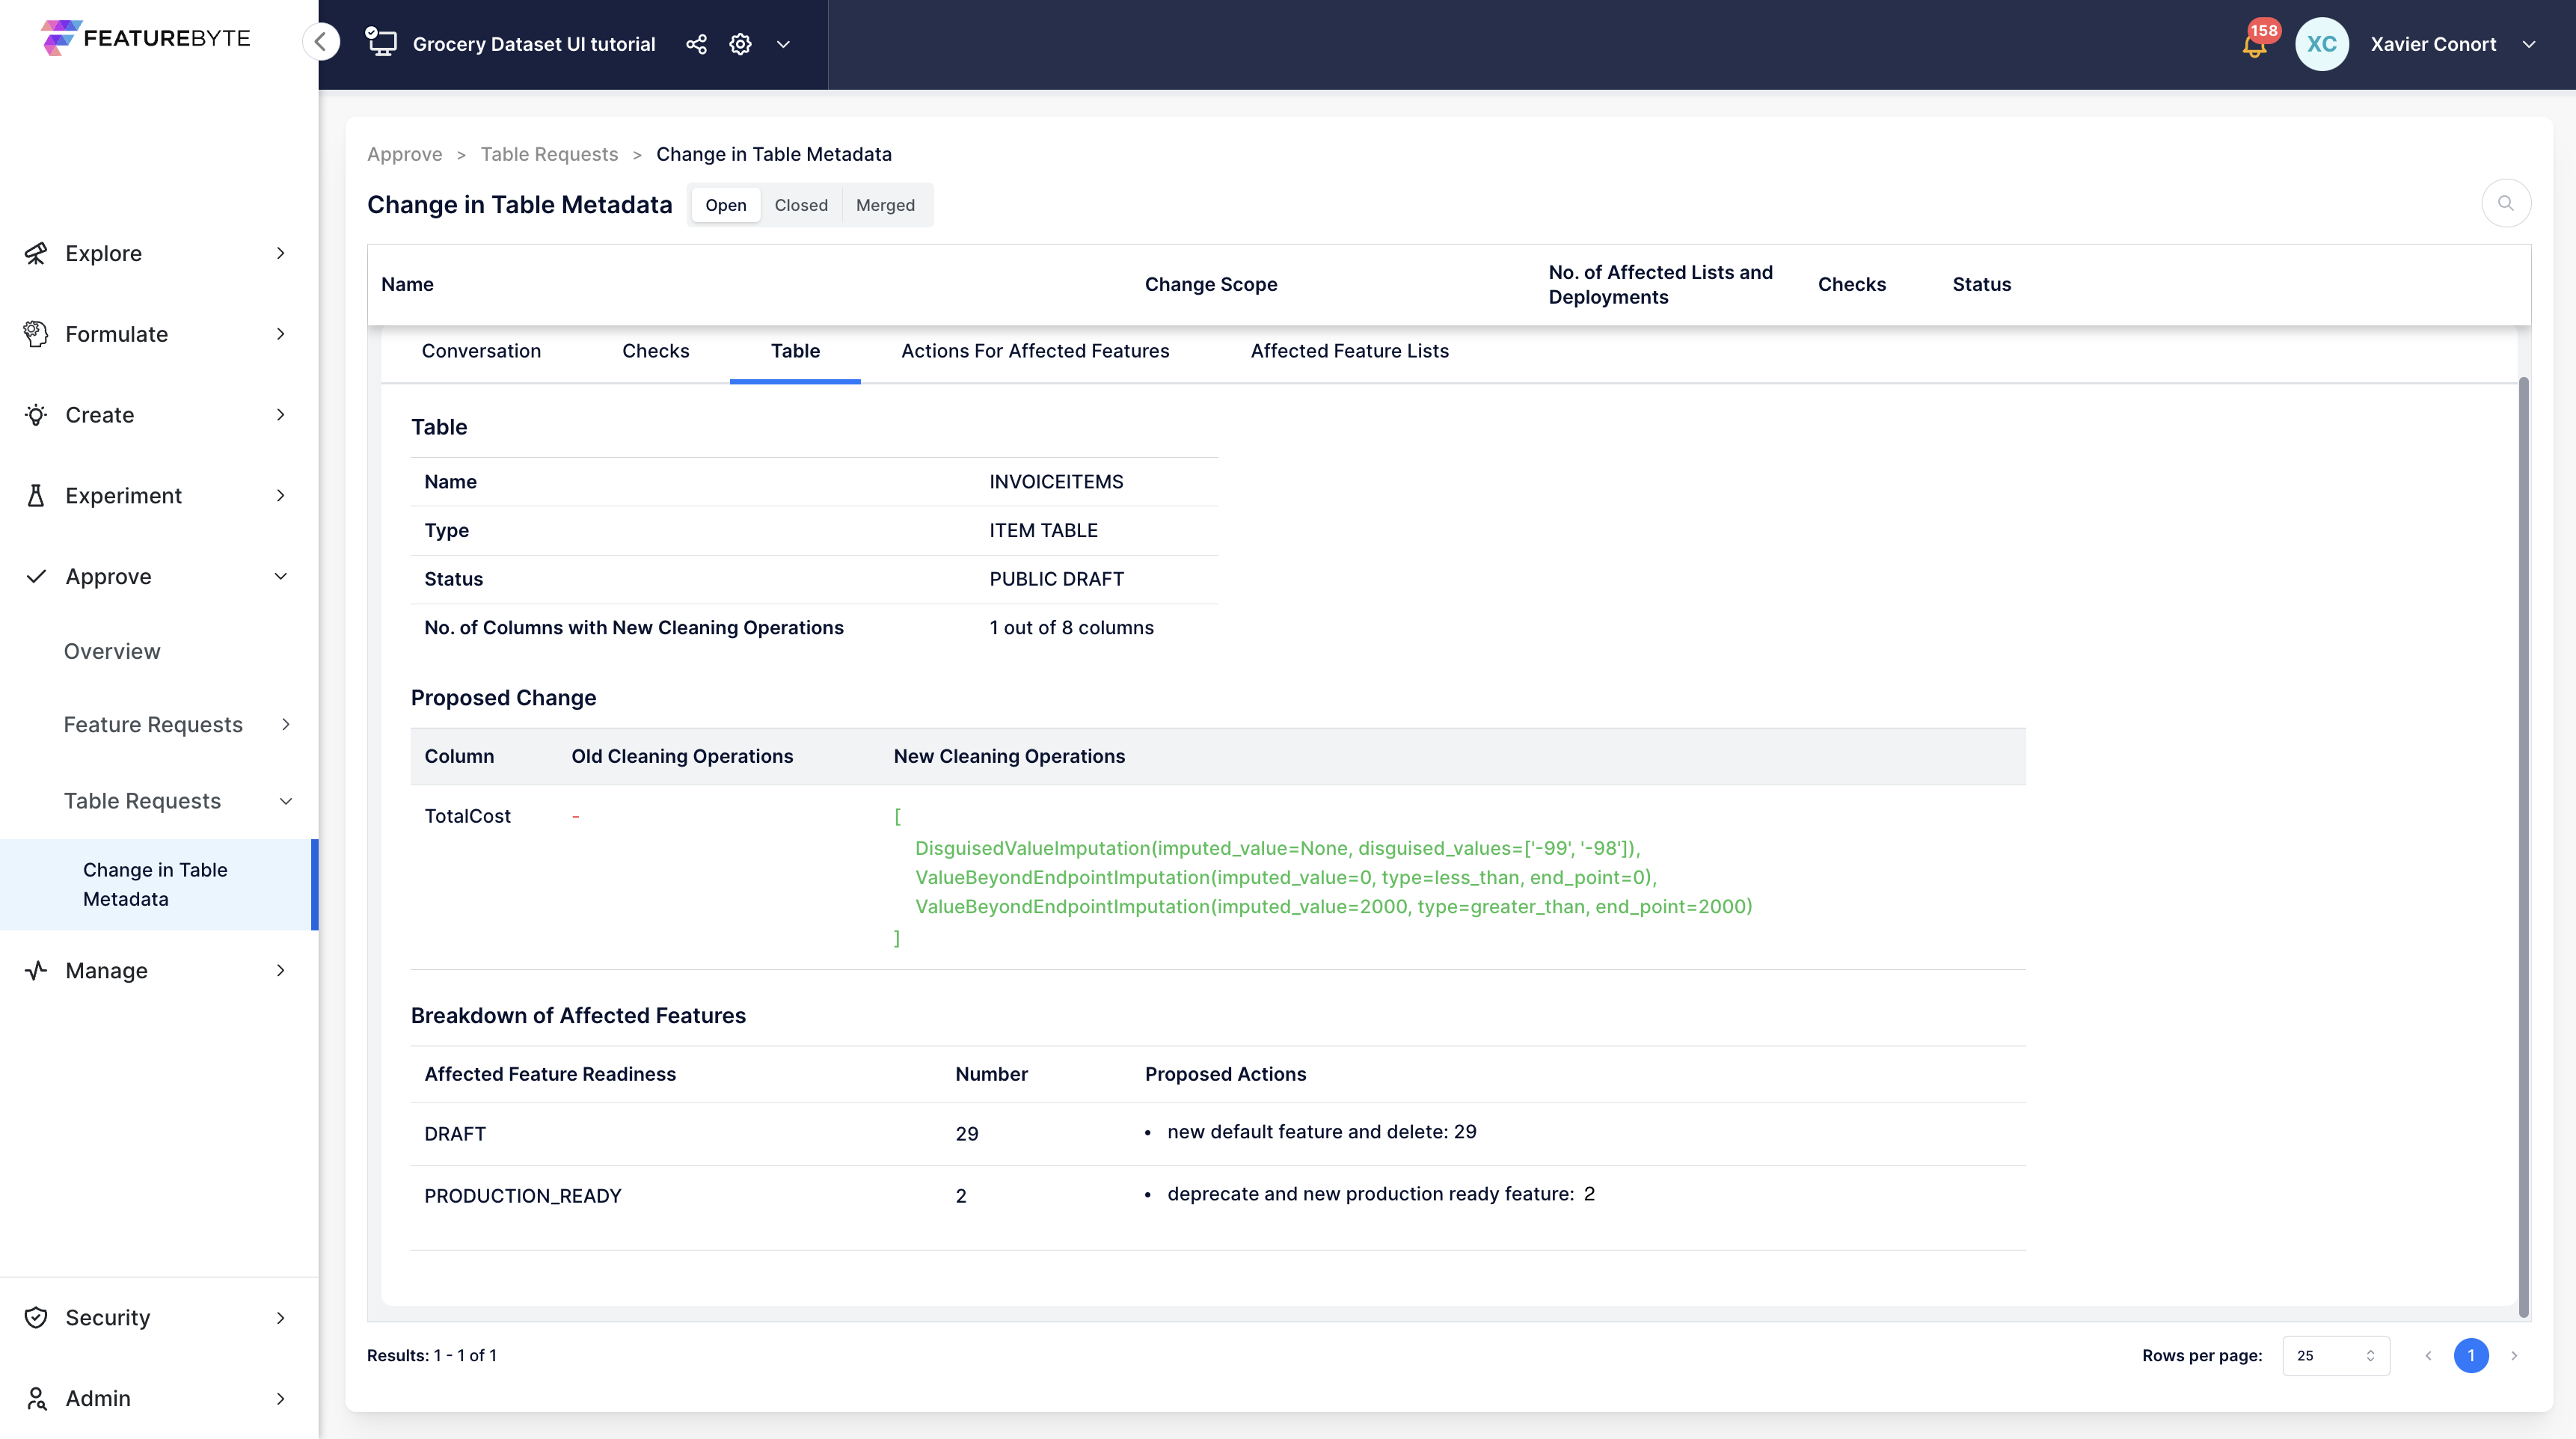Screen dimensions: 2576x1439
Task: Expand the Manage menu chevron
Action: pos(281,971)
